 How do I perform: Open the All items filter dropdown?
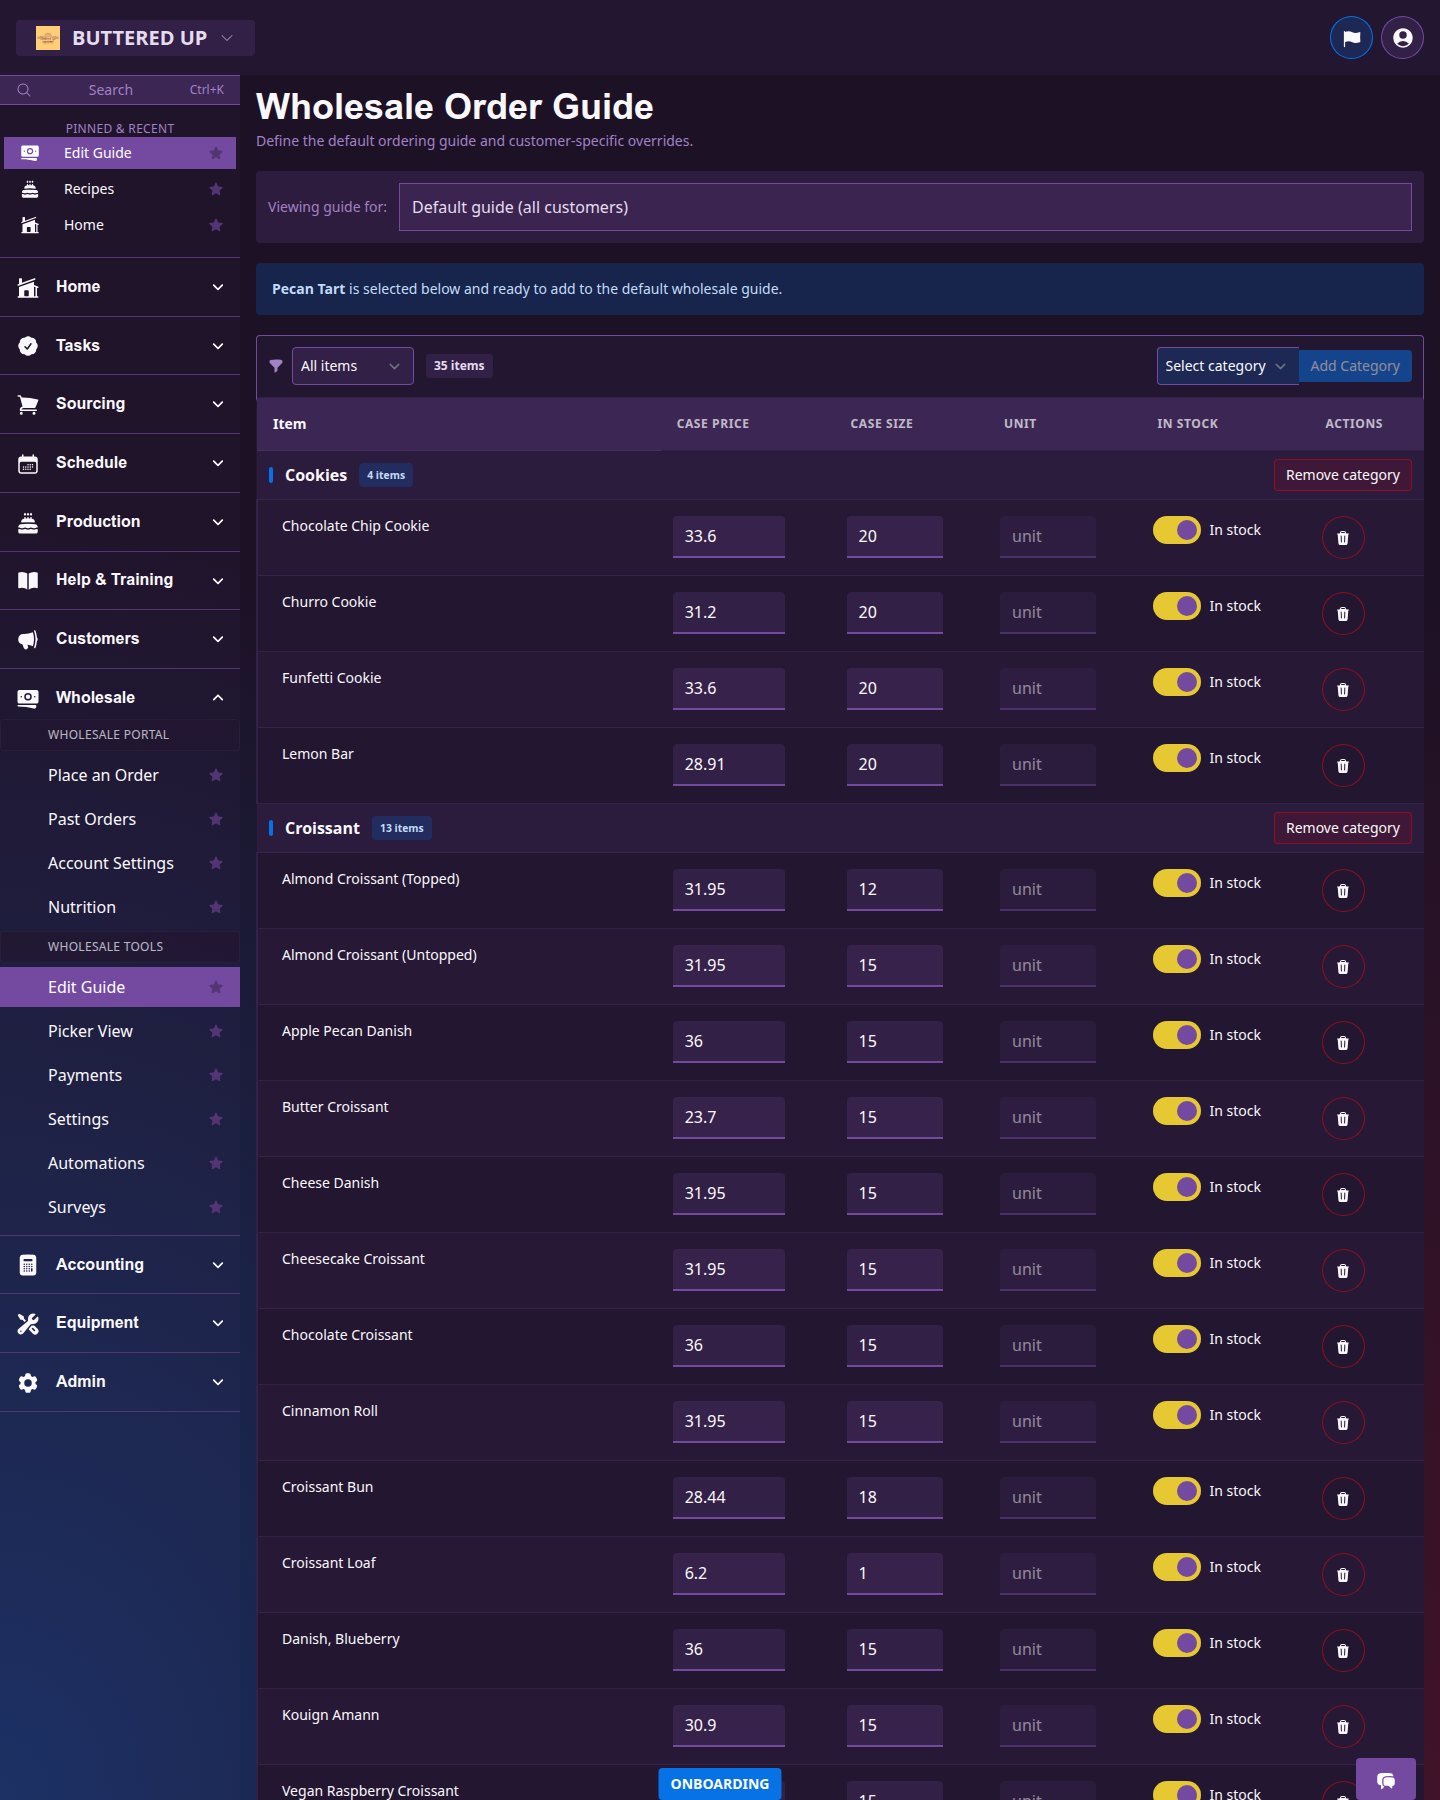pos(352,366)
